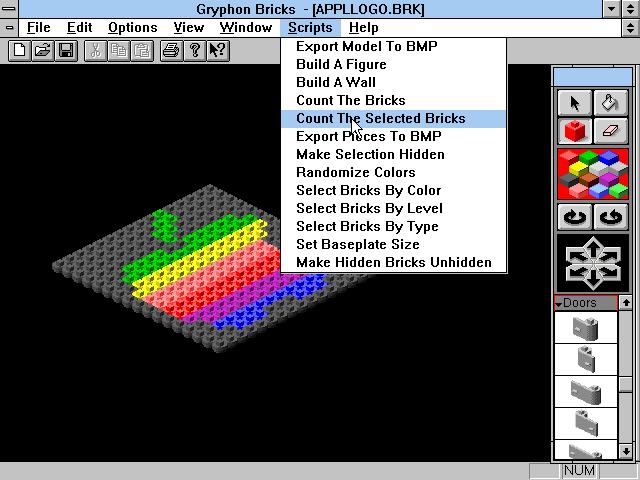Open the document control menu box
This screenshot has height=480, width=640.
[9, 28]
